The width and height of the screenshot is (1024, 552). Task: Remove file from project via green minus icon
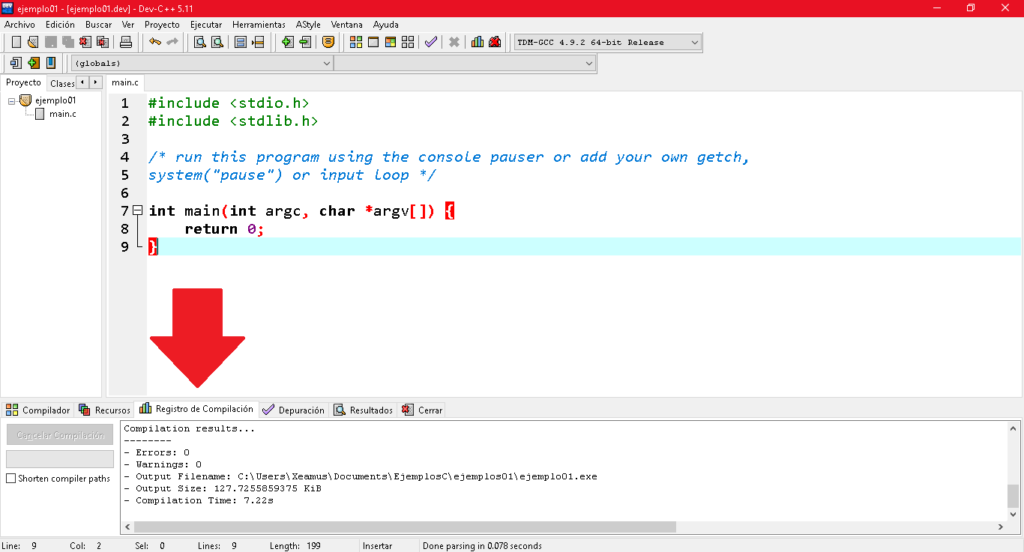click(x=305, y=42)
